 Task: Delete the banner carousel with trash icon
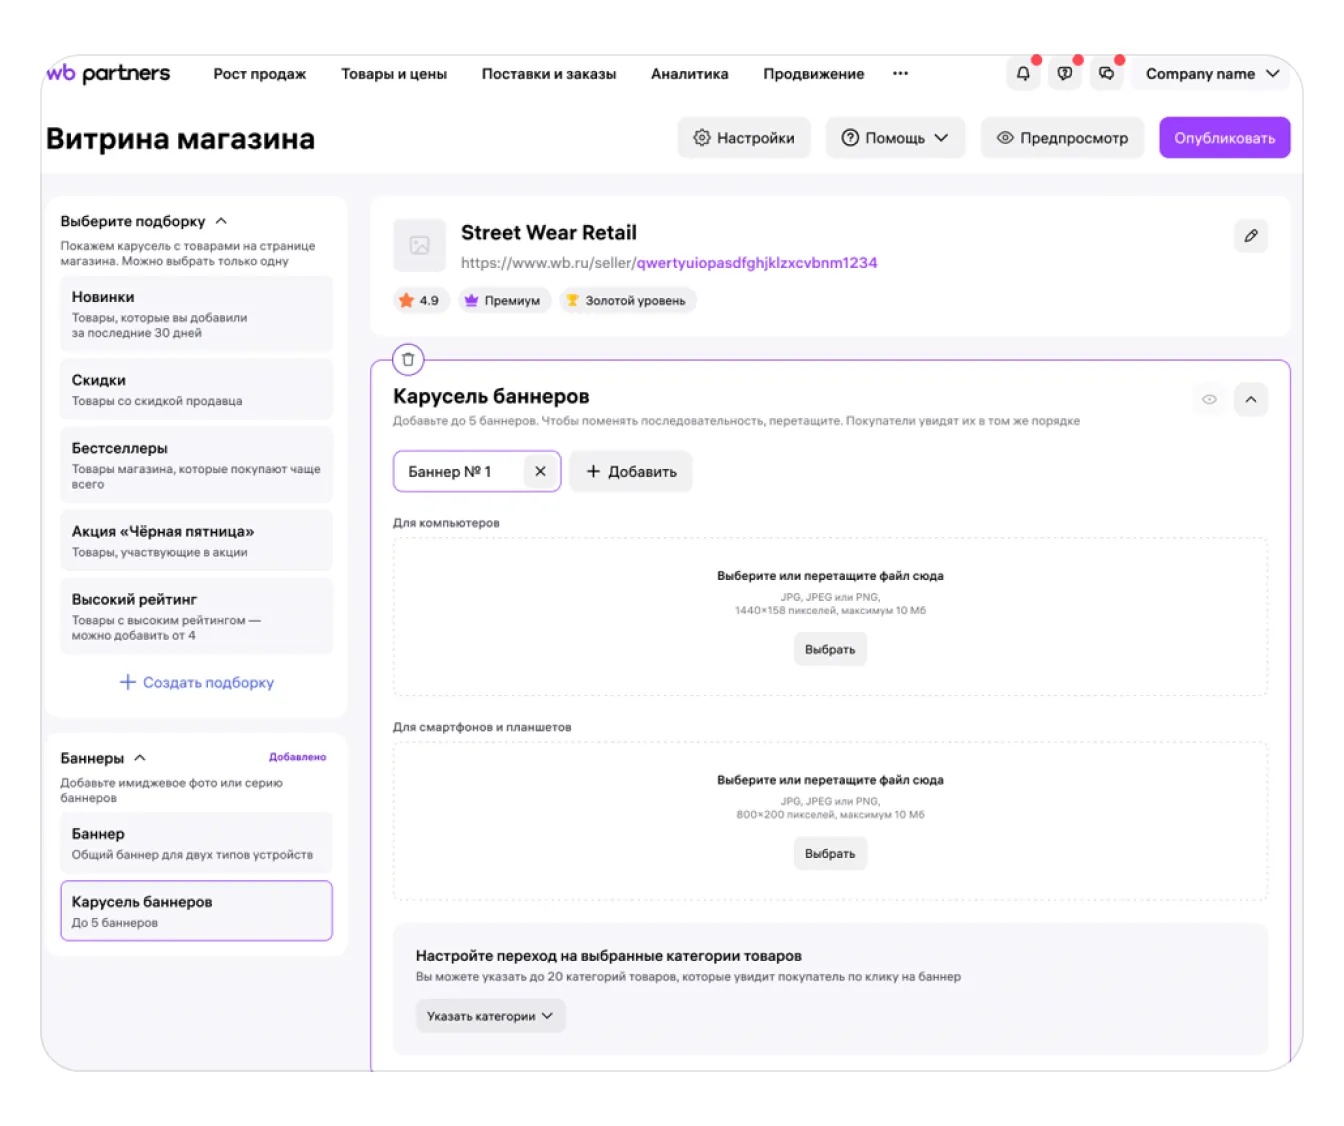(x=408, y=360)
